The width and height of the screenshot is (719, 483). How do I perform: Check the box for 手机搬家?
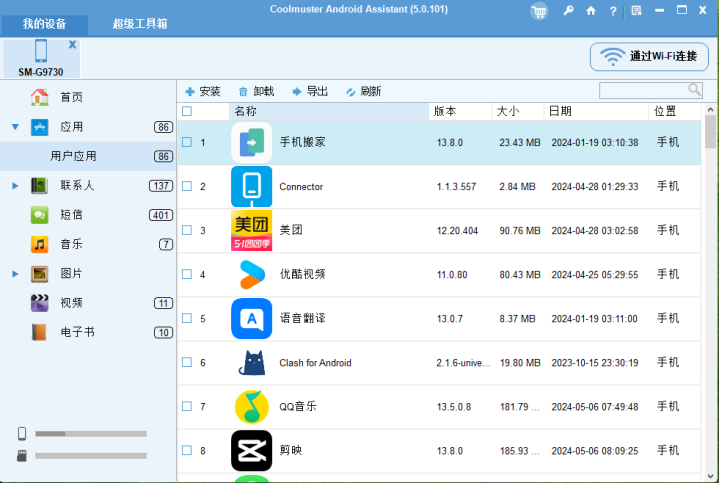click(187, 142)
